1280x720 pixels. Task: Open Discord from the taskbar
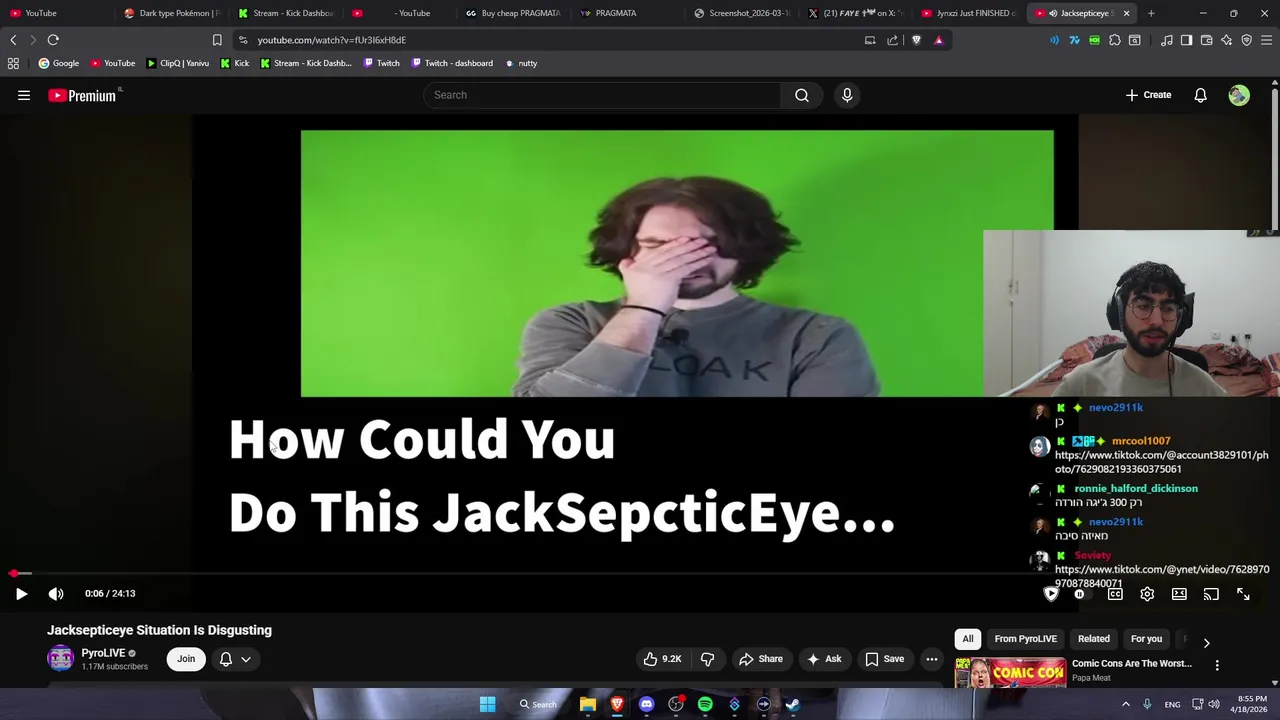click(646, 704)
